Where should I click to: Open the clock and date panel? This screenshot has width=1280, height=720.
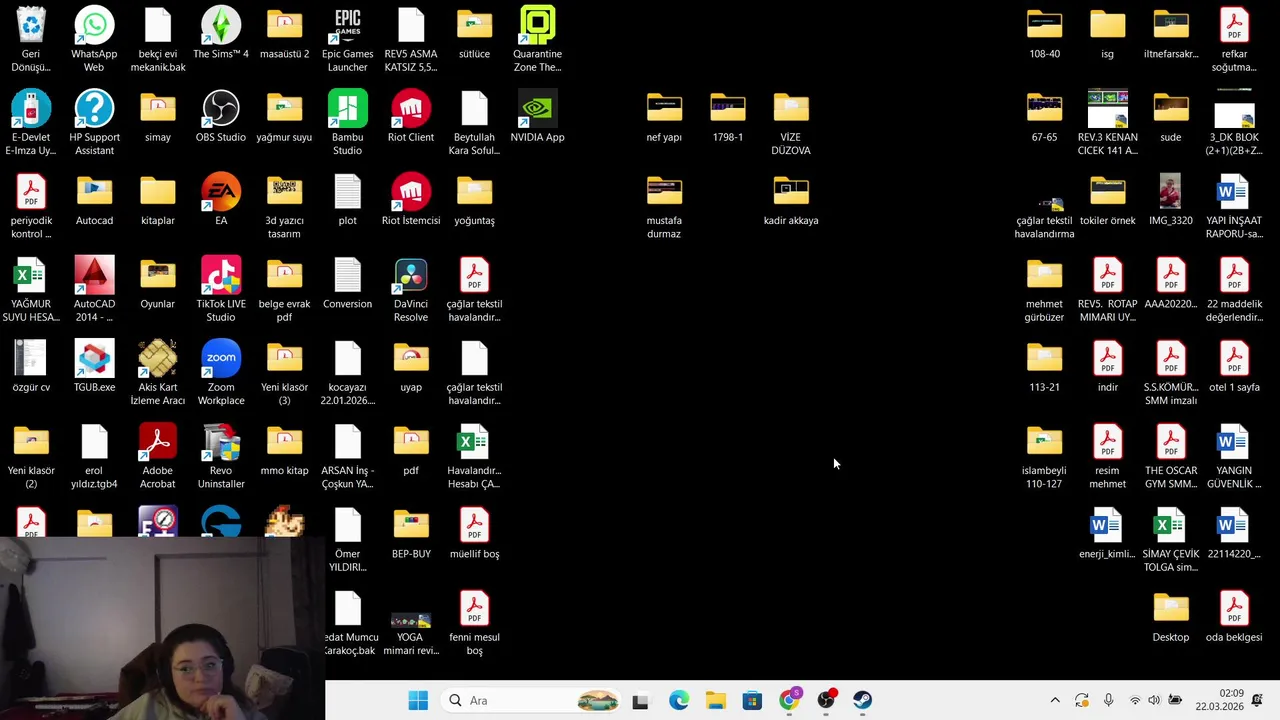pos(1218,700)
